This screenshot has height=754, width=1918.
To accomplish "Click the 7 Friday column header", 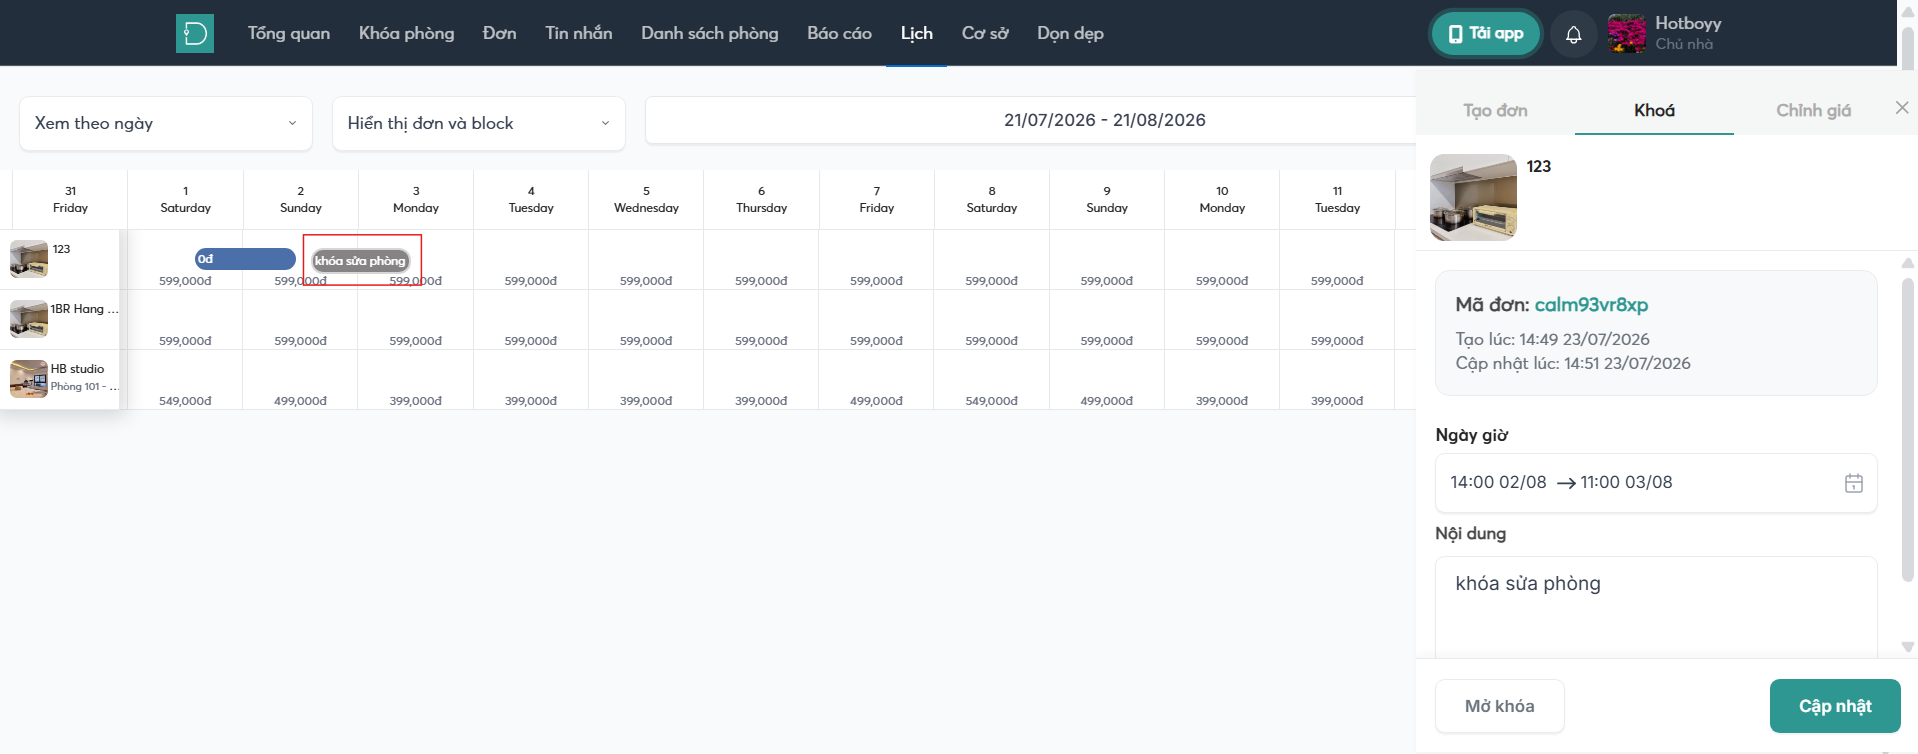I will pyautogui.click(x=877, y=199).
